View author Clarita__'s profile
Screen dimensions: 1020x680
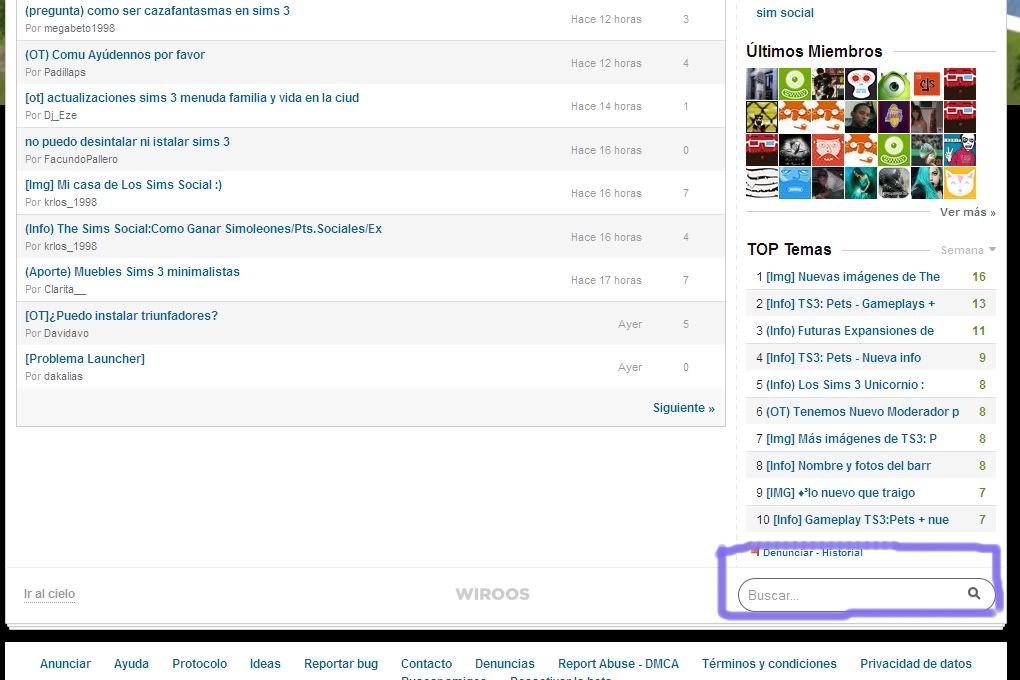(65, 290)
